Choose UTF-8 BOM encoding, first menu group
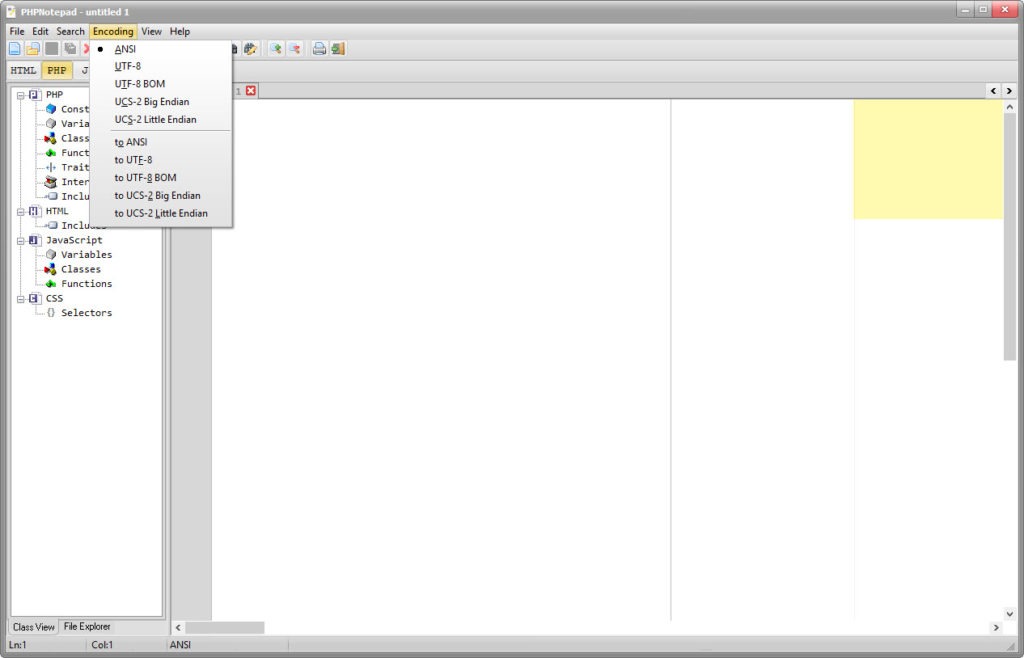Screen dimensions: 1024x658 pyautogui.click(x=161, y=84)
